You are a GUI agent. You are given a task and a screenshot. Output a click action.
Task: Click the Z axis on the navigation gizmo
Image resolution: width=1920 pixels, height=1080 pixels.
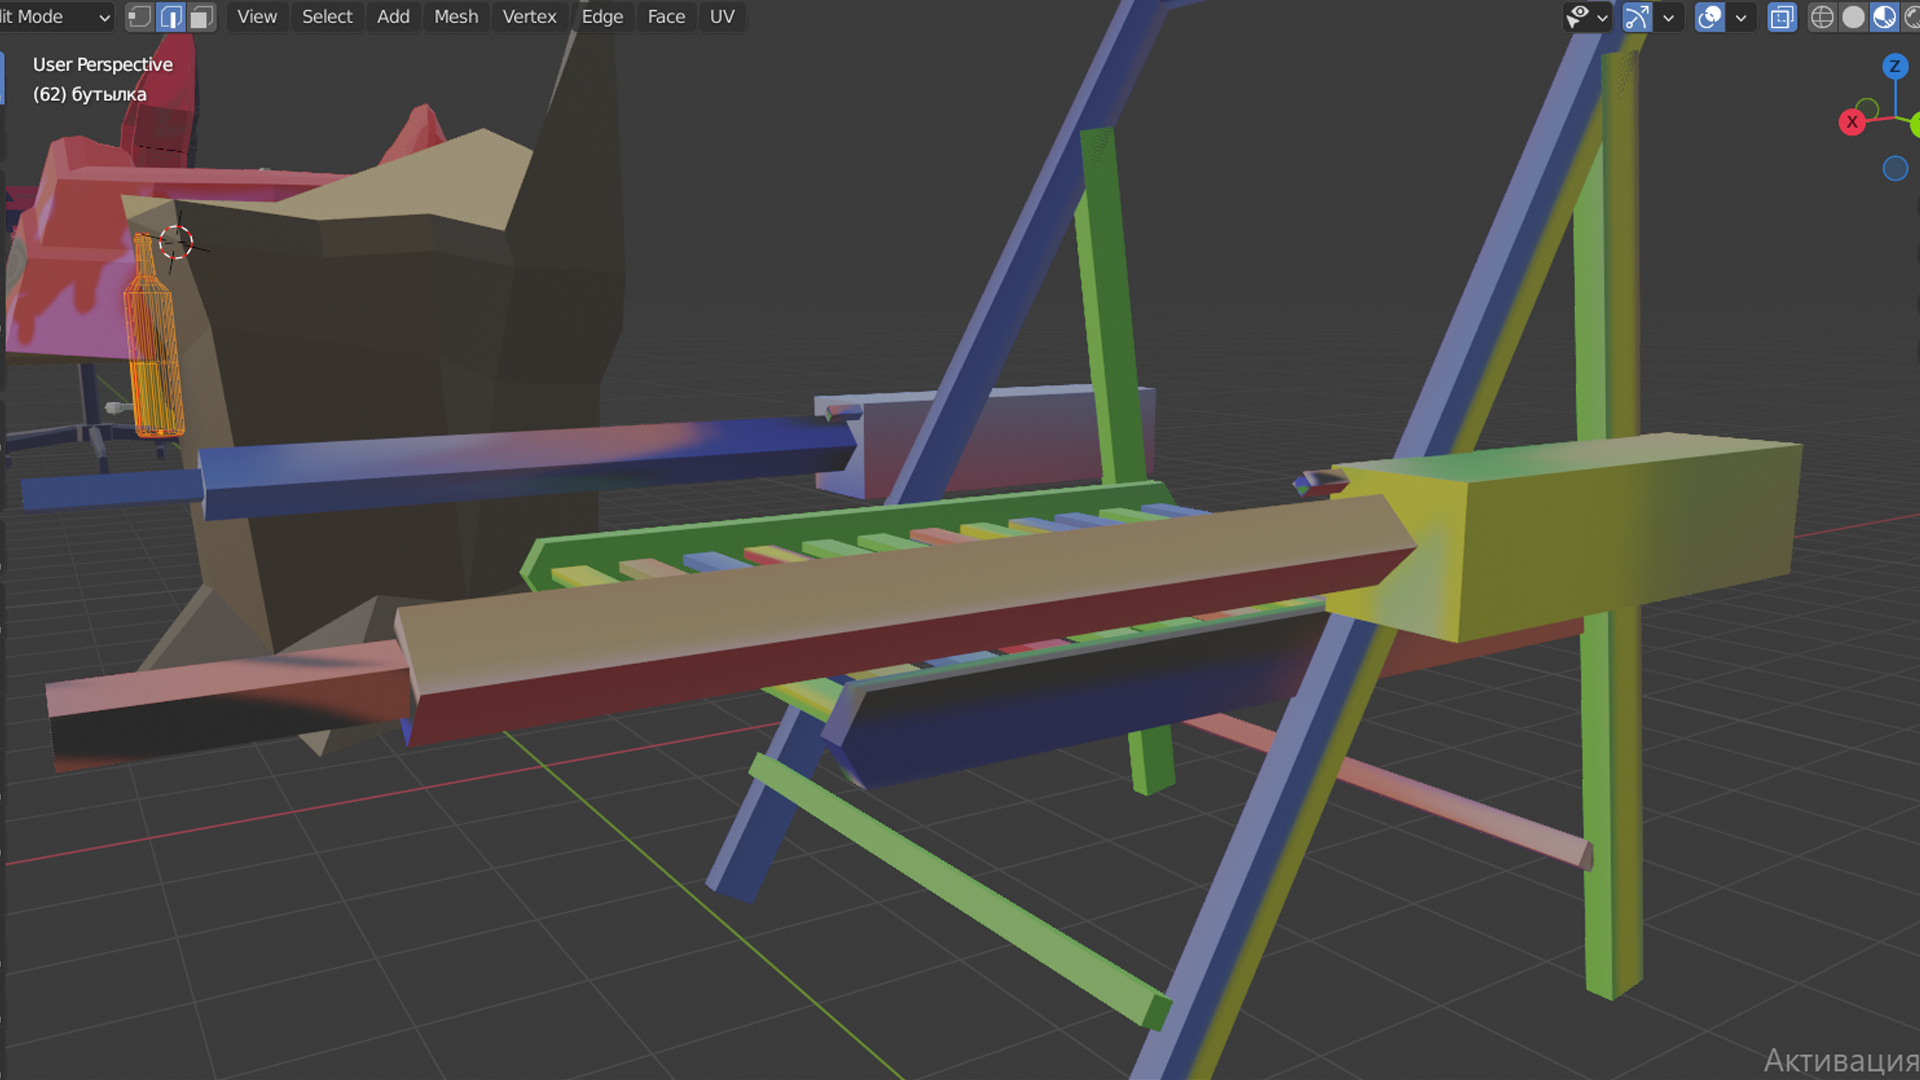[1894, 67]
